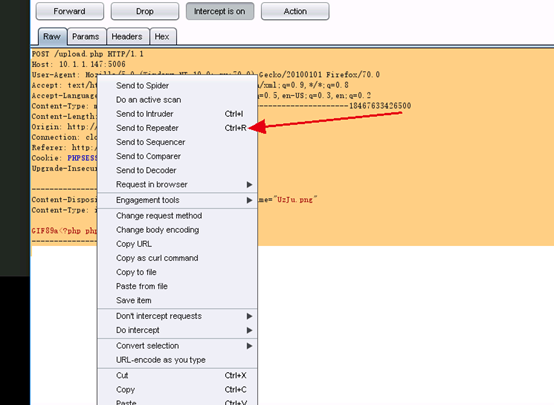Click the UzJu.png filename text

[295, 200]
